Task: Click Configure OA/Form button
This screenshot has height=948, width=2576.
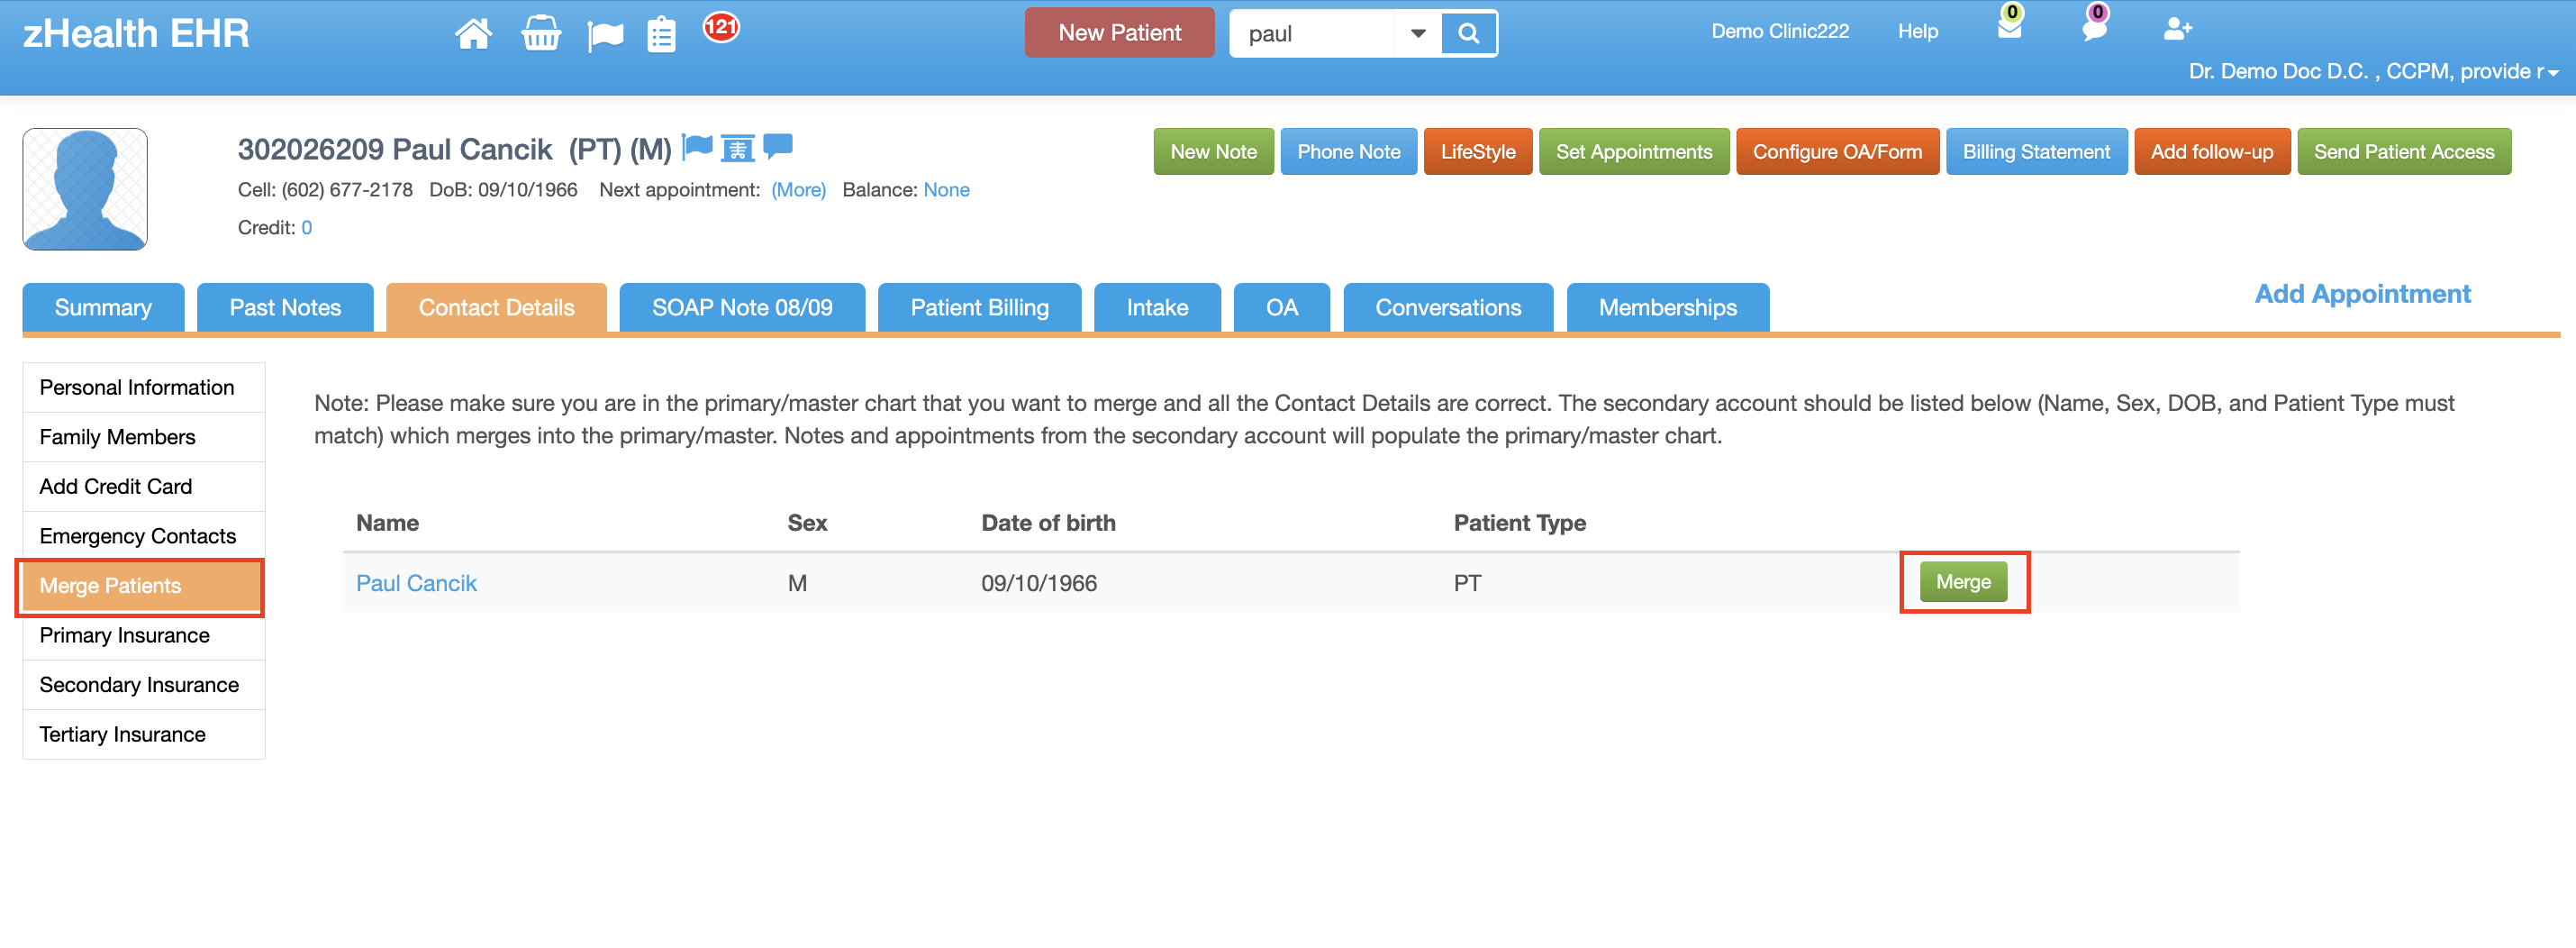Action: [x=1837, y=152]
